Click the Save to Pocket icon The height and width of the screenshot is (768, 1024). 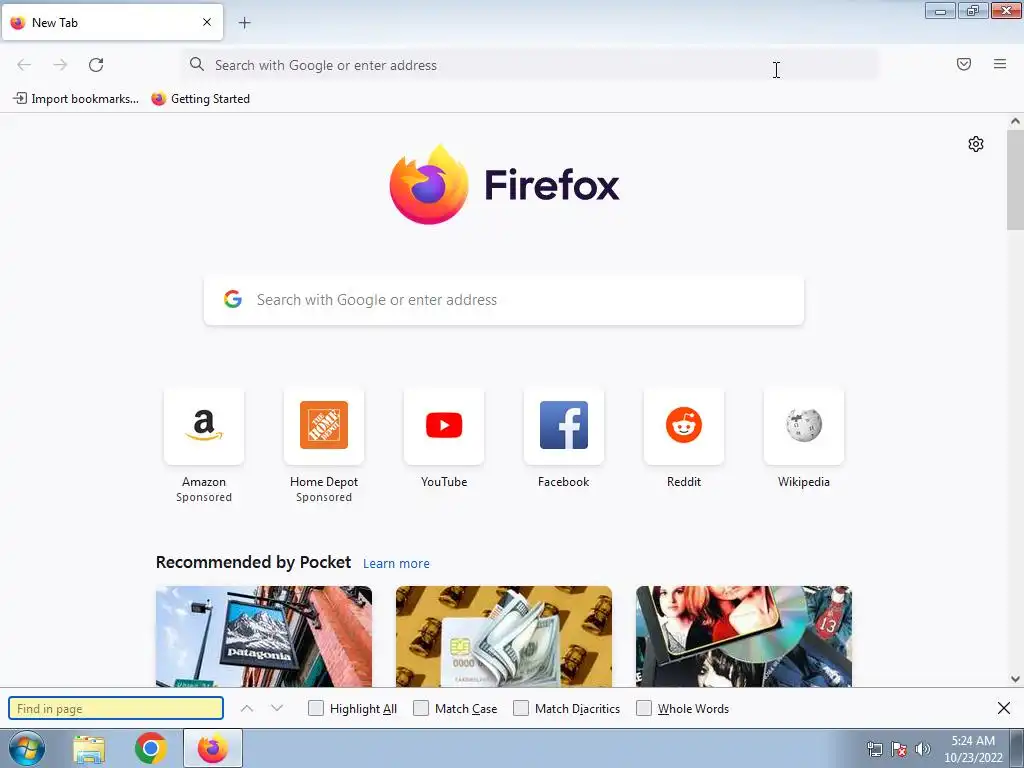[964, 64]
